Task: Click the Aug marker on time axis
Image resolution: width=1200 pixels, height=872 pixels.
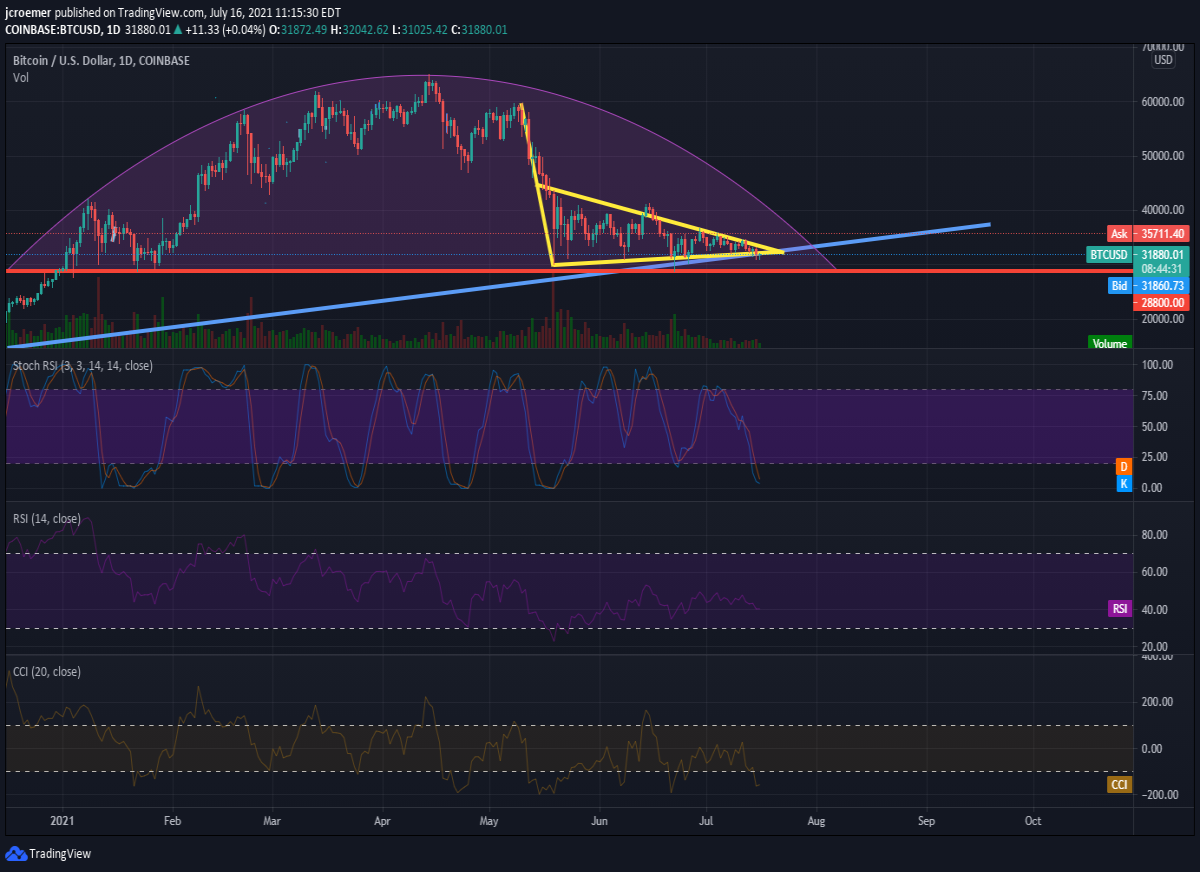Action: 817,820
